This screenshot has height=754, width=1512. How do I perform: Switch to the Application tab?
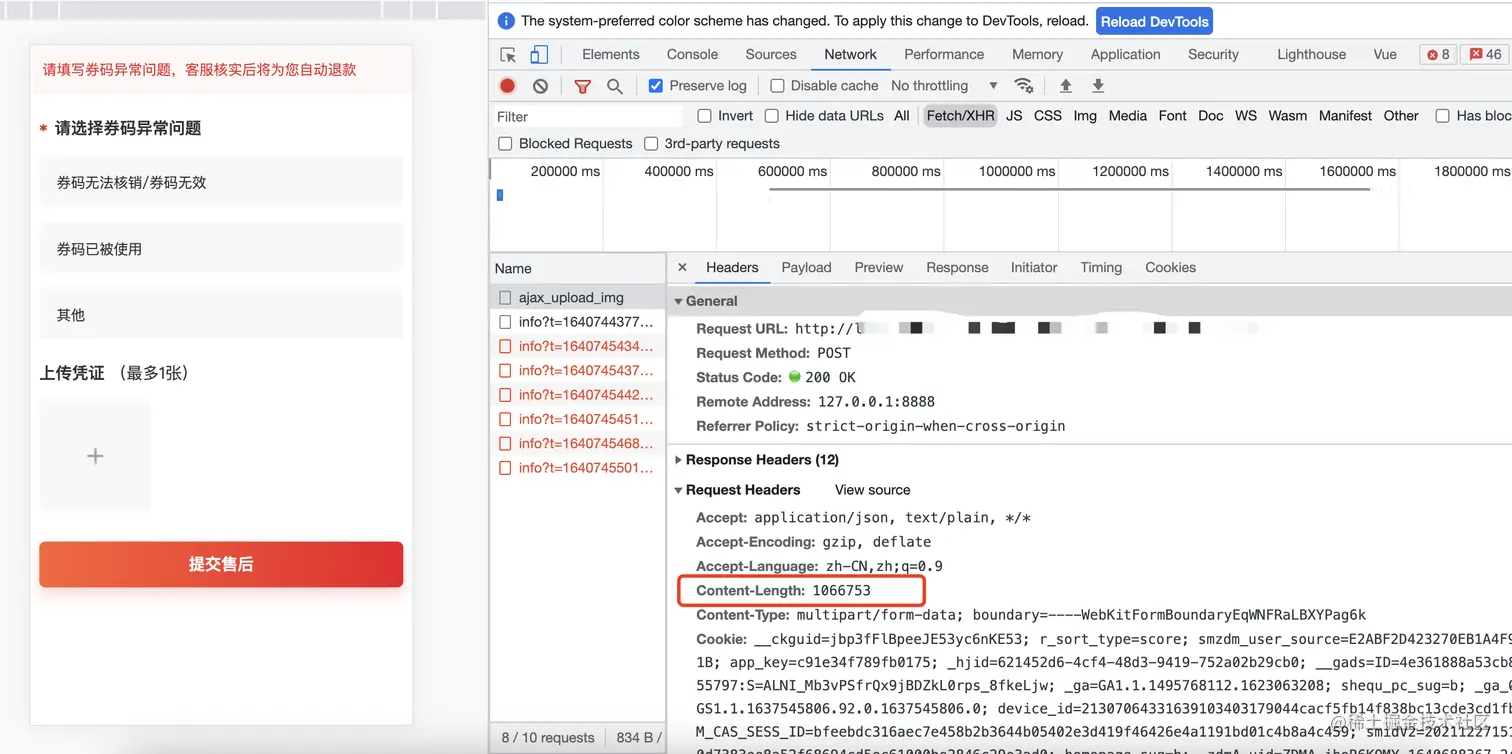(1126, 55)
